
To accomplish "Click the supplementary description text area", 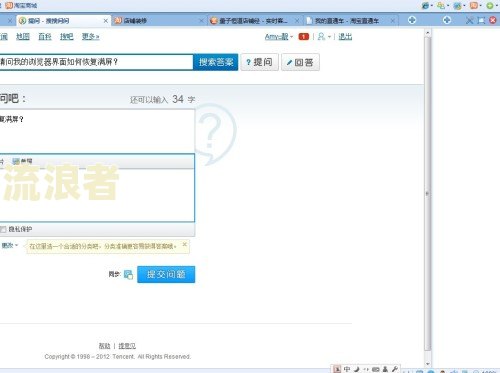I will [x=97, y=195].
